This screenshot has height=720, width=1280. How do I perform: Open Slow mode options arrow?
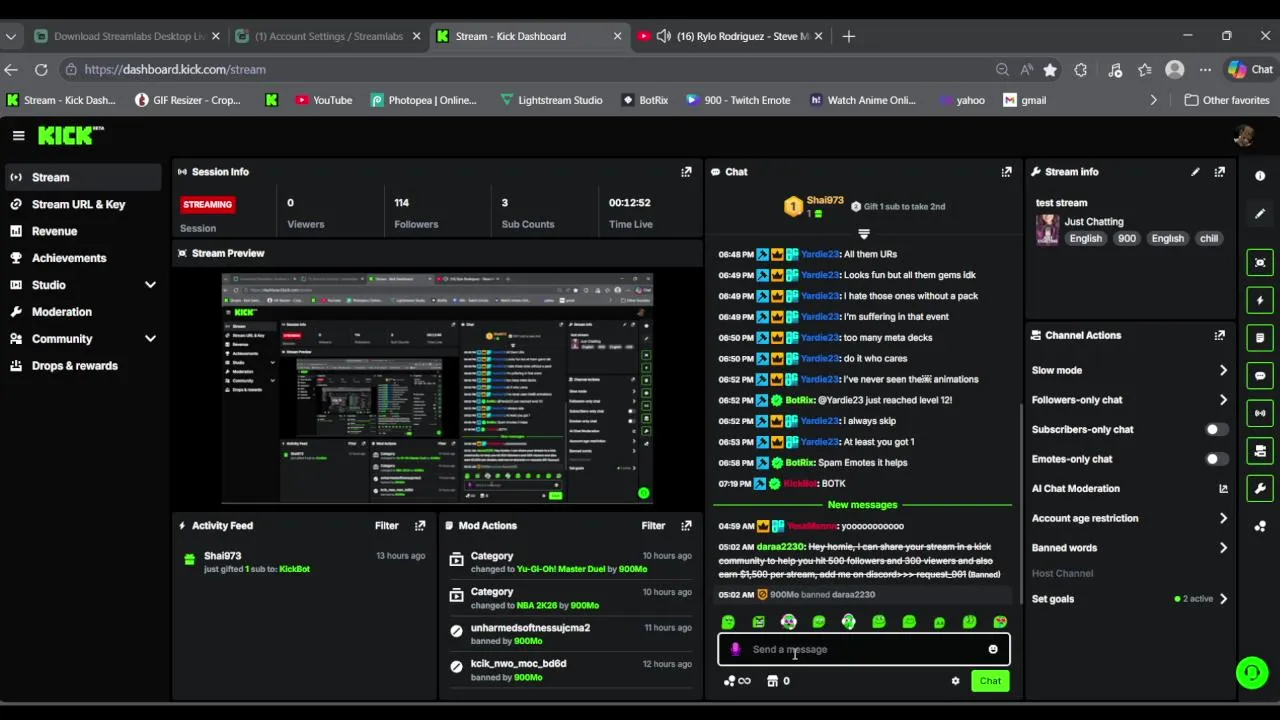1223,370
